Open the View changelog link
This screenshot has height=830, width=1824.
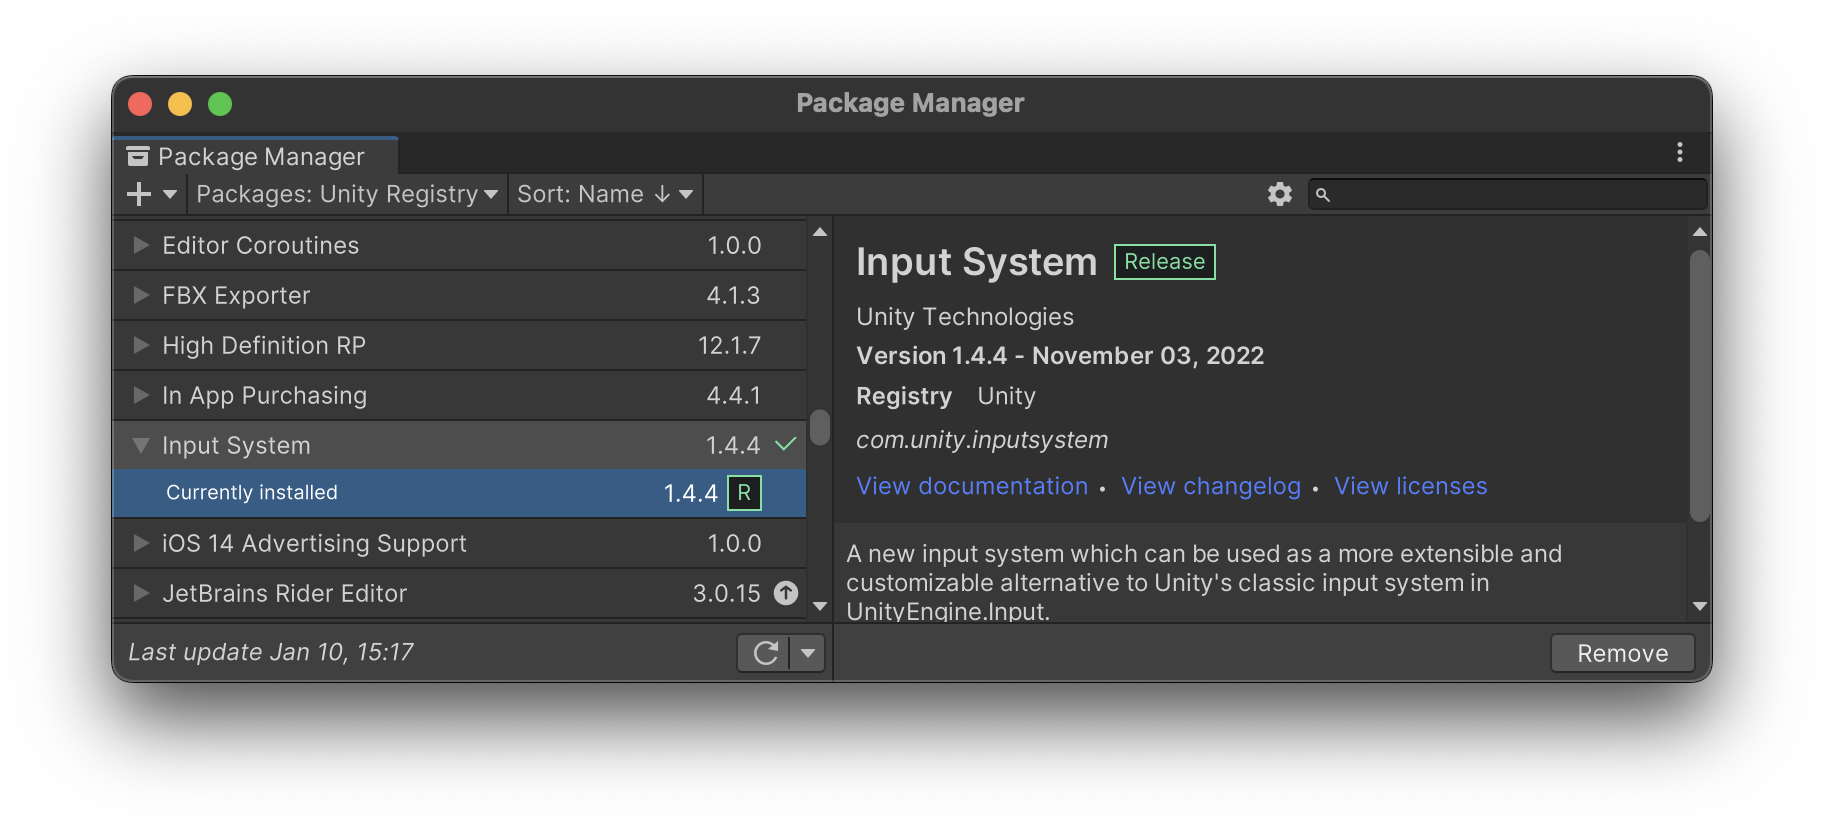pyautogui.click(x=1211, y=486)
